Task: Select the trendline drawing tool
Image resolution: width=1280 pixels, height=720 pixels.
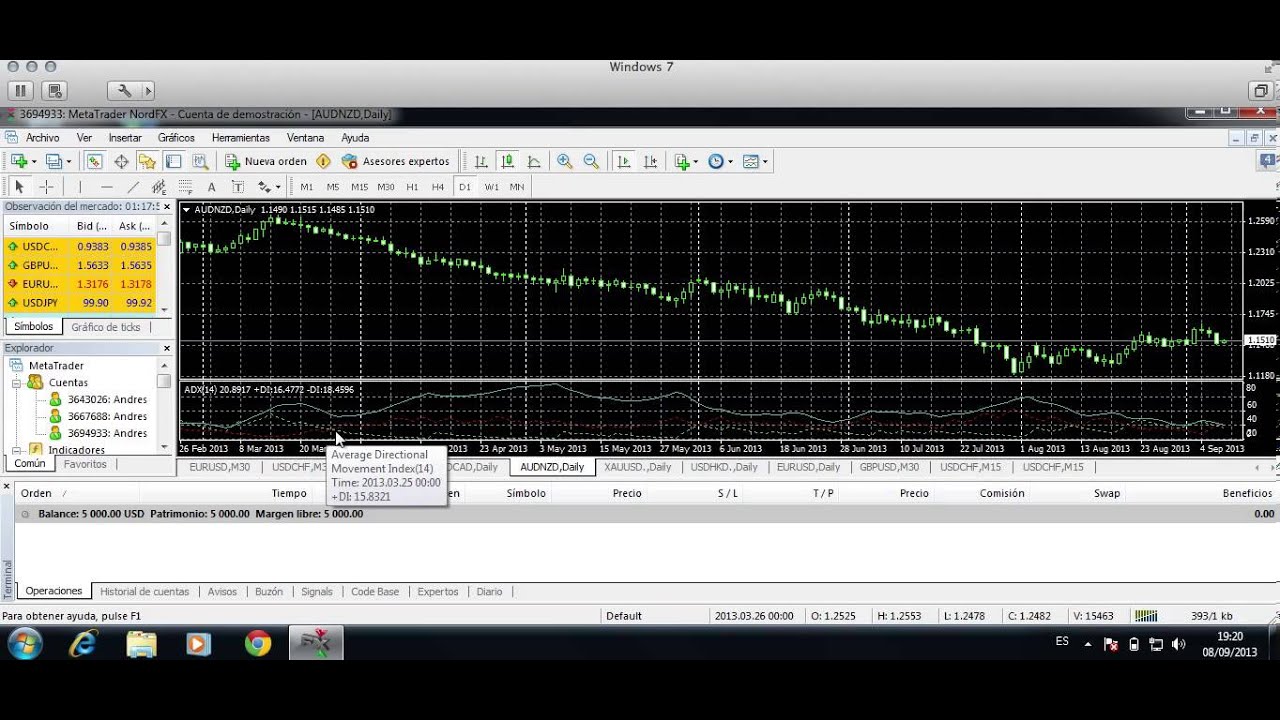Action: click(133, 187)
